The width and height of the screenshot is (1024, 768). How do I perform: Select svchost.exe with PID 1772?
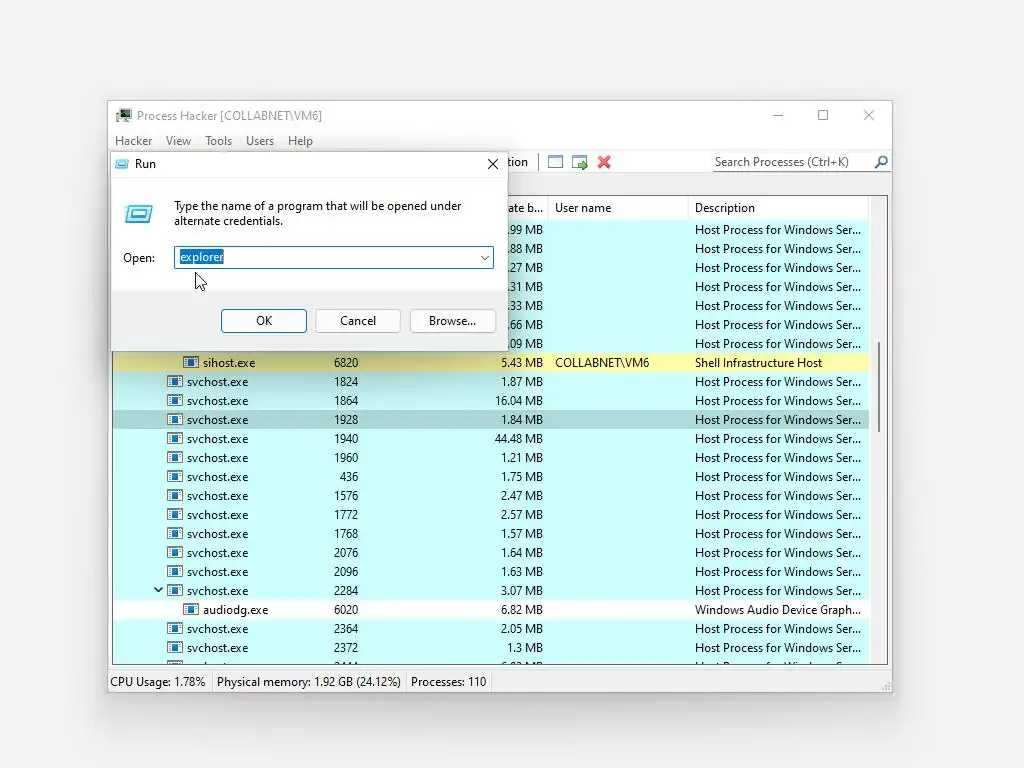pyautogui.click(x=490, y=515)
